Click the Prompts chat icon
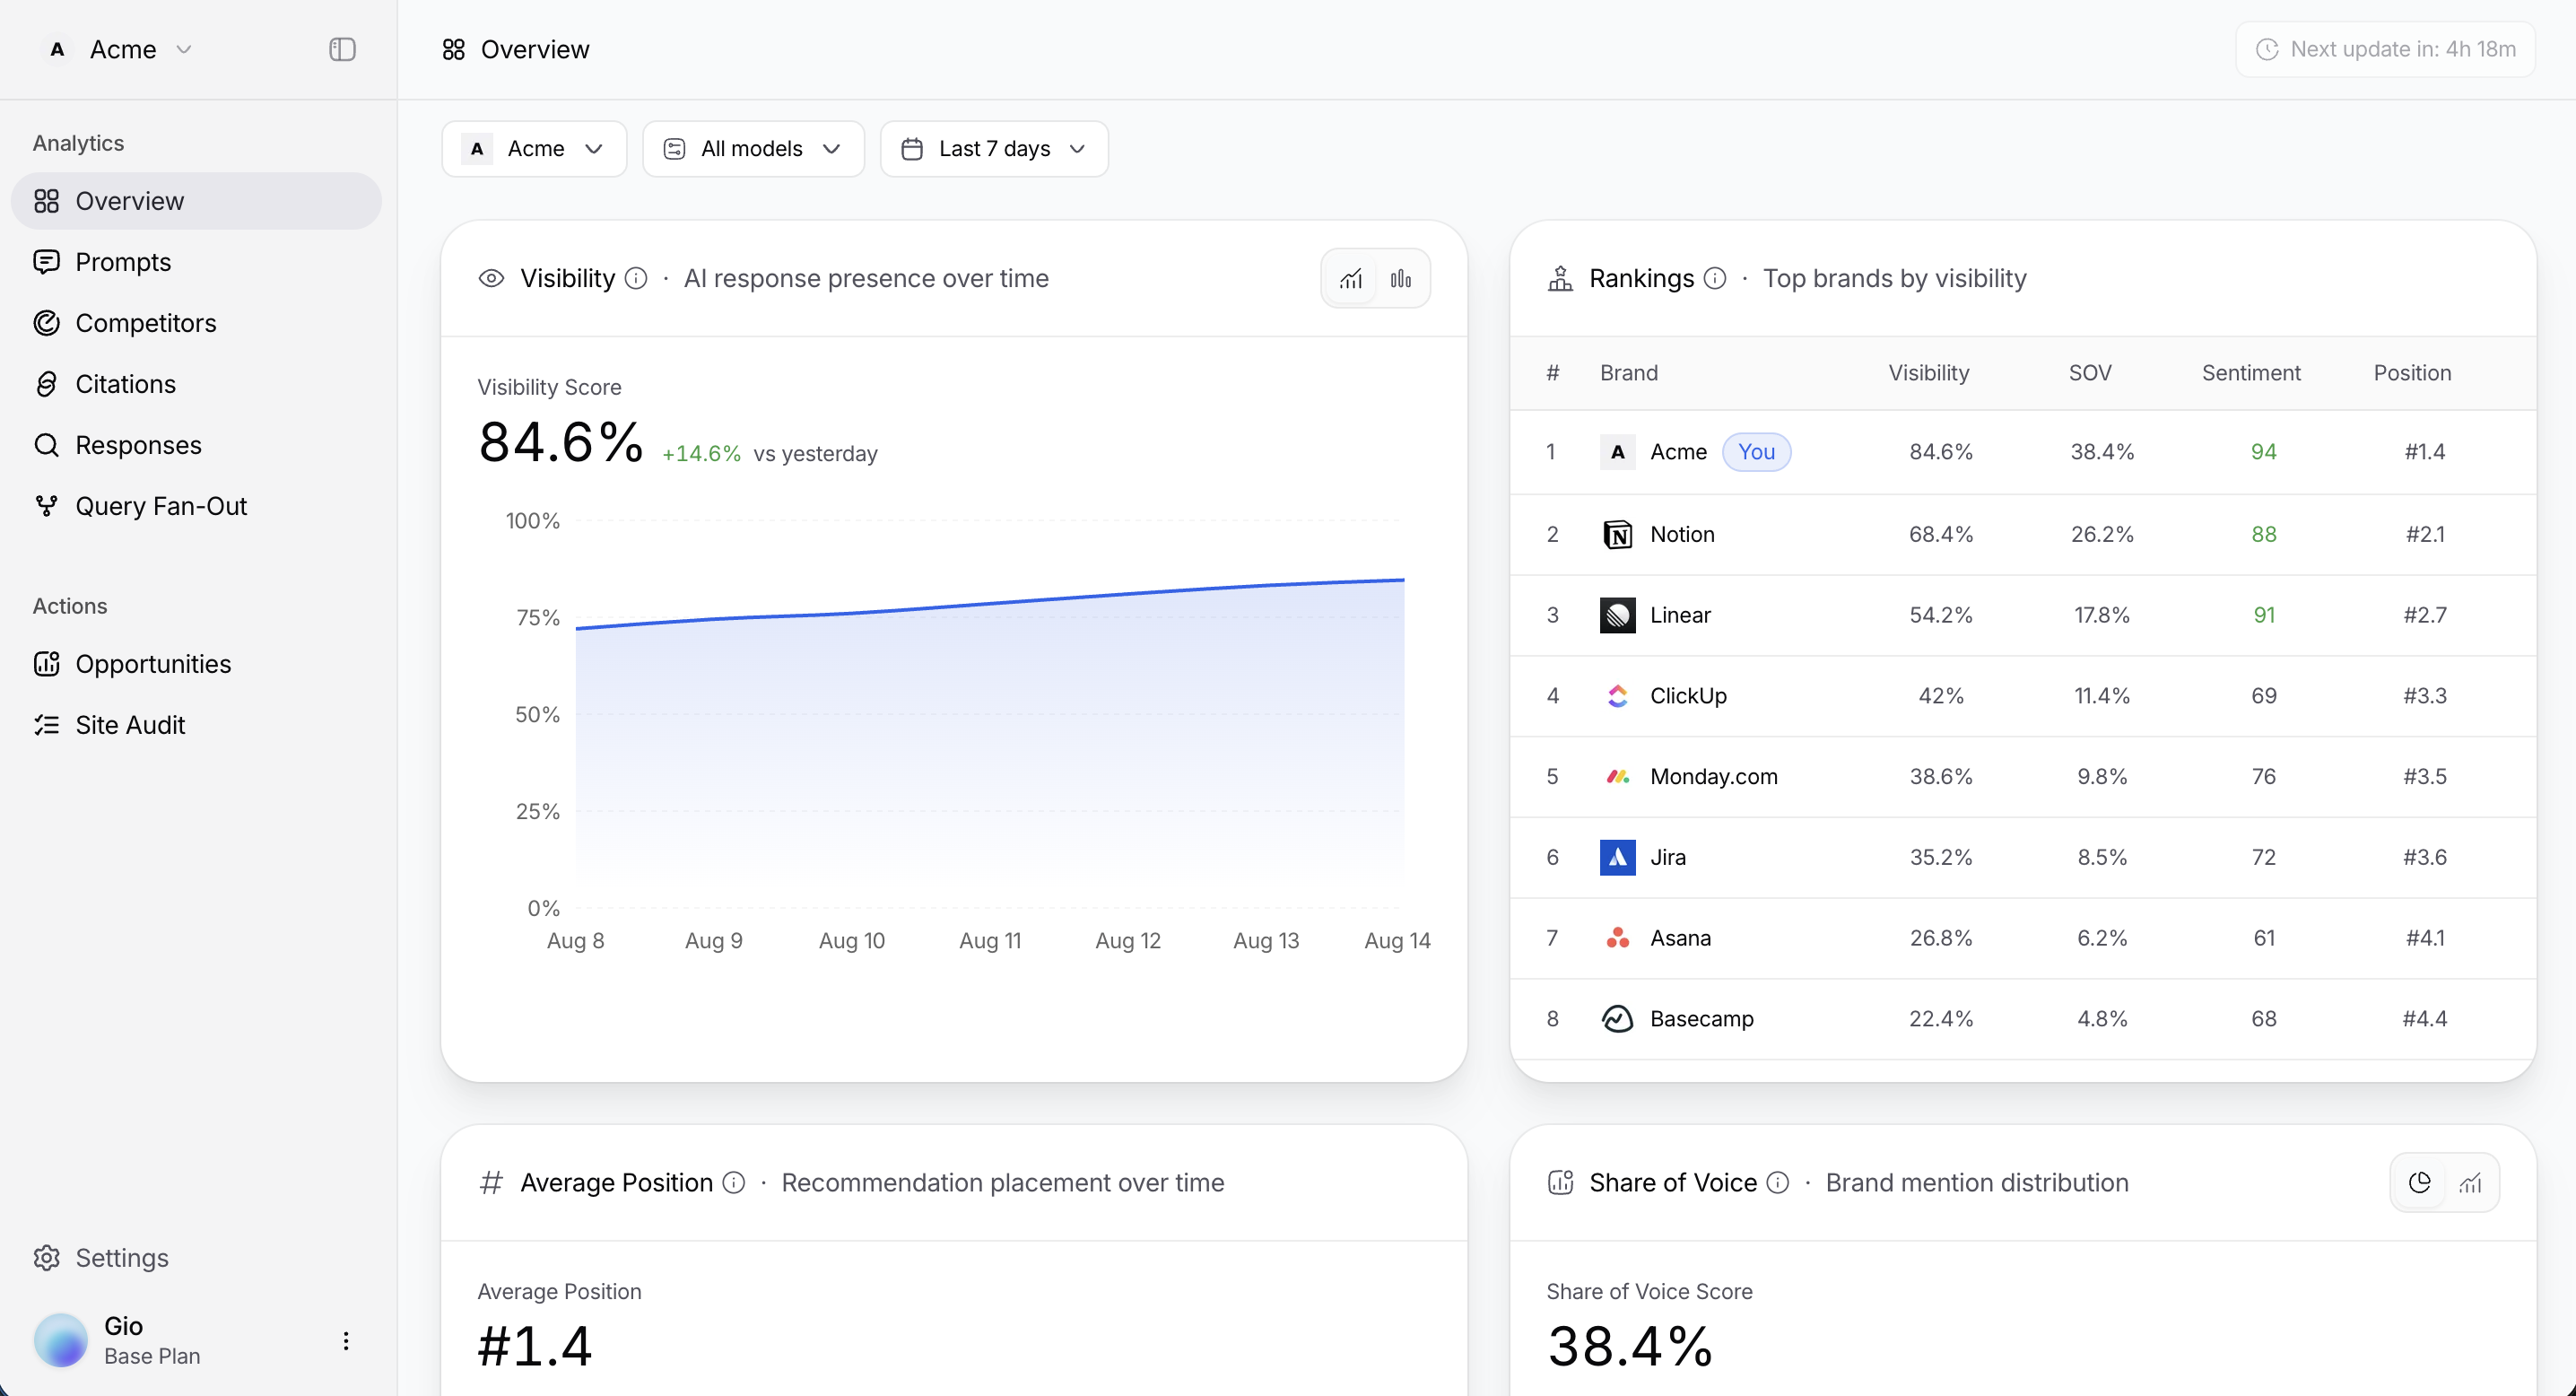Image resolution: width=2576 pixels, height=1396 pixels. tap(46, 262)
